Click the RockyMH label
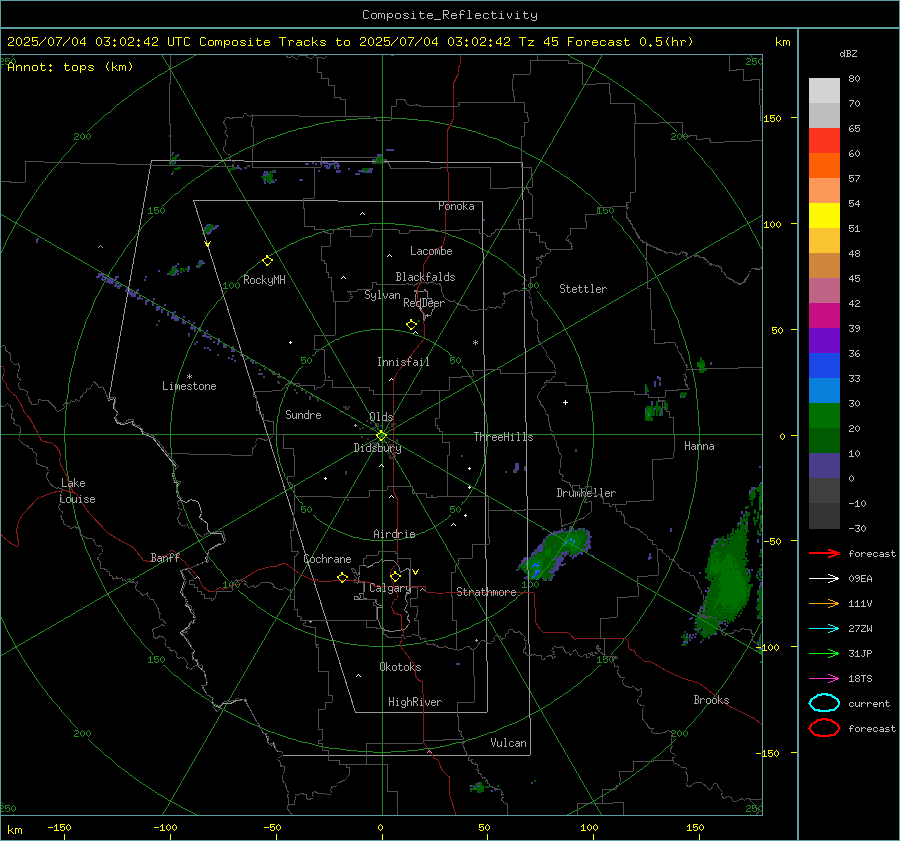 point(264,280)
